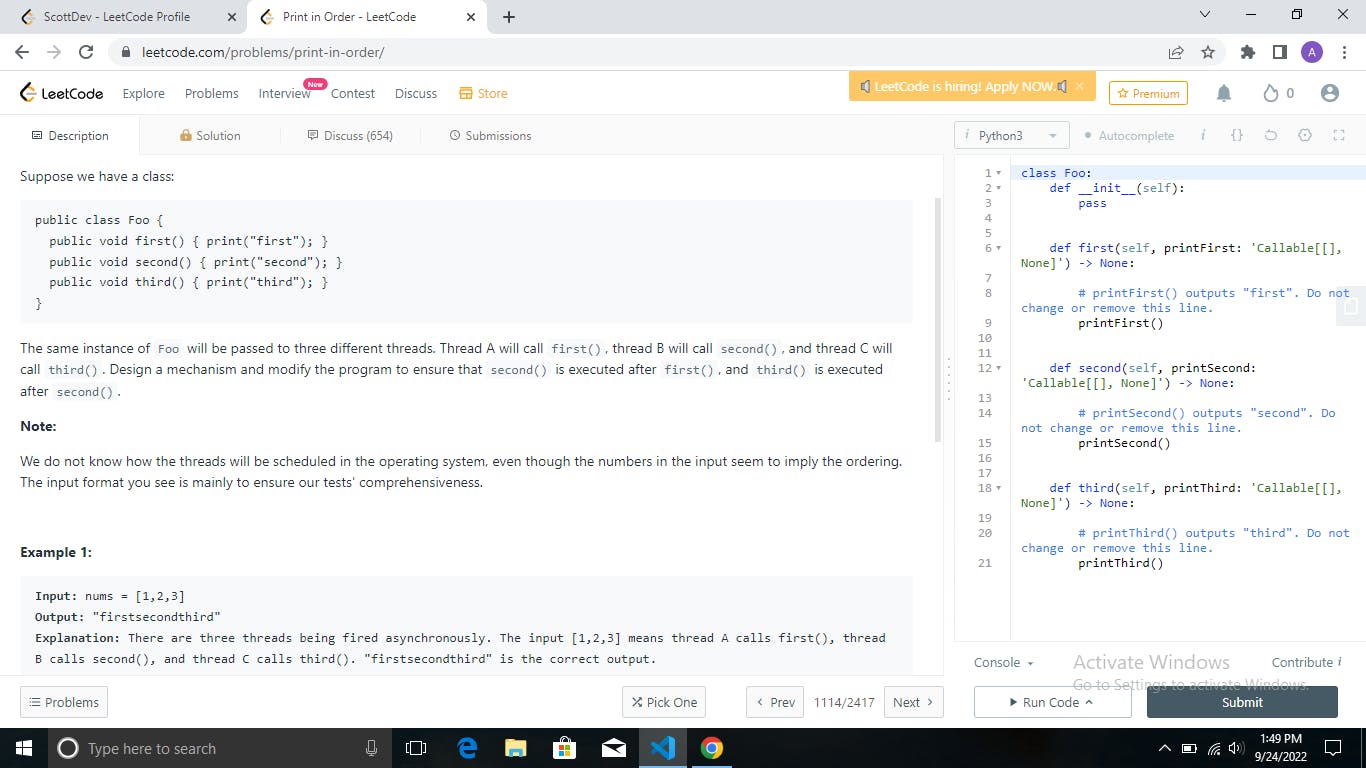Open the Python3 language dropdown
The height and width of the screenshot is (768, 1366).
point(1010,135)
